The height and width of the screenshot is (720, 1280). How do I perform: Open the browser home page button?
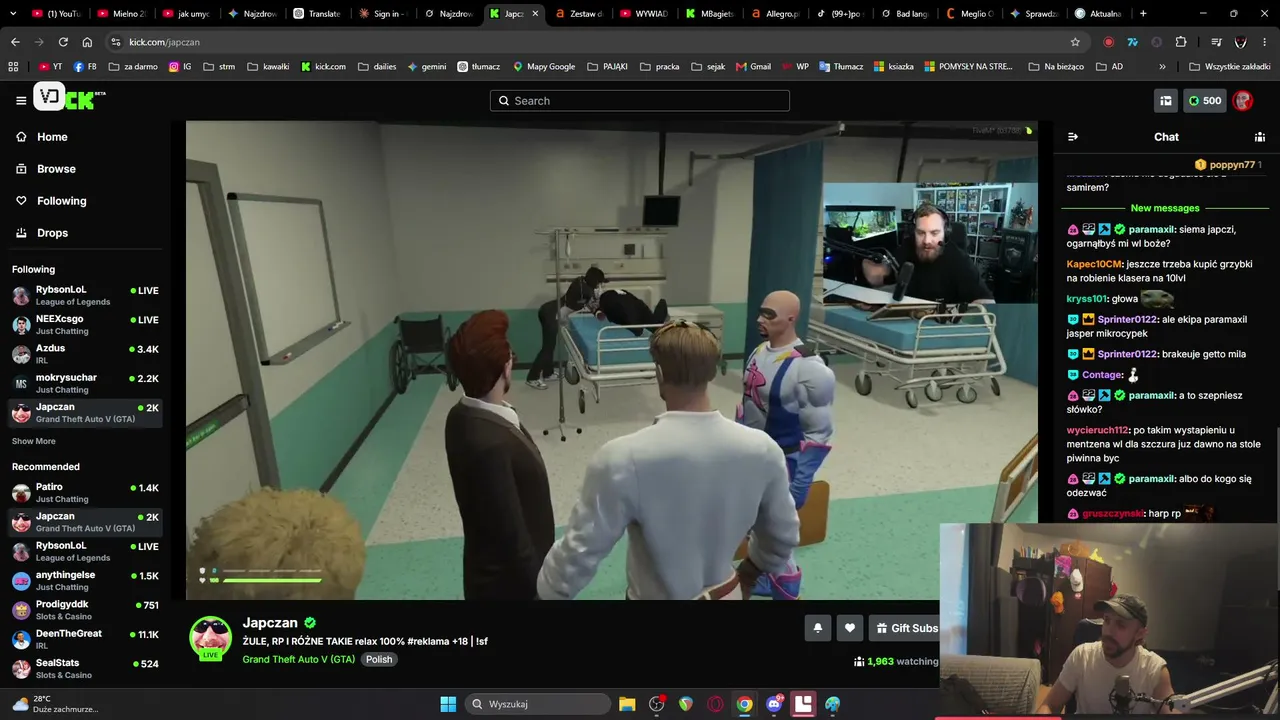click(87, 42)
